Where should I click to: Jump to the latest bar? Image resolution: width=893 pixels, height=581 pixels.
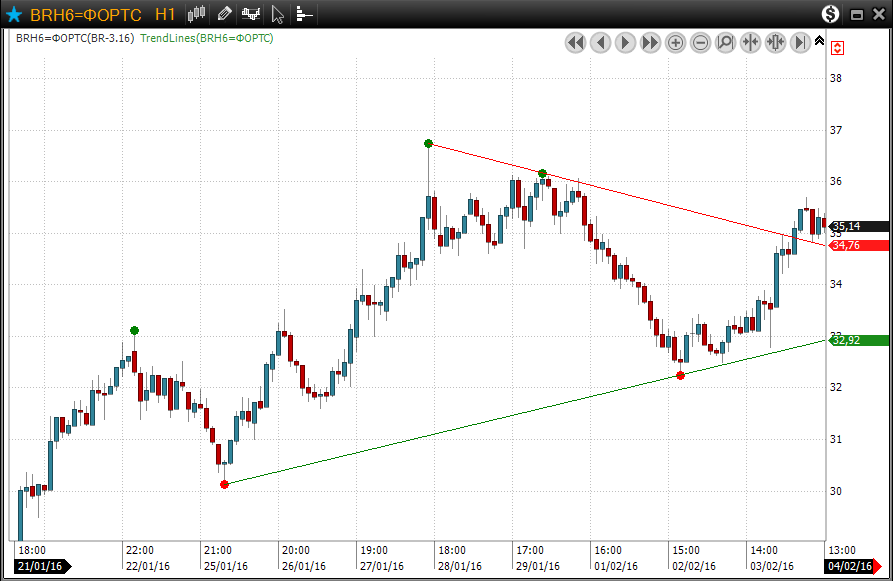[x=800, y=42]
